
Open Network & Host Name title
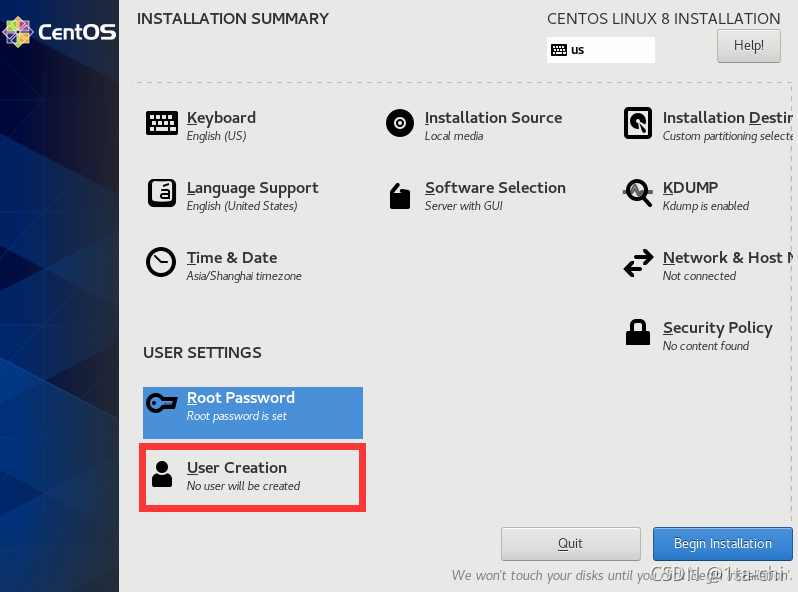[728, 258]
